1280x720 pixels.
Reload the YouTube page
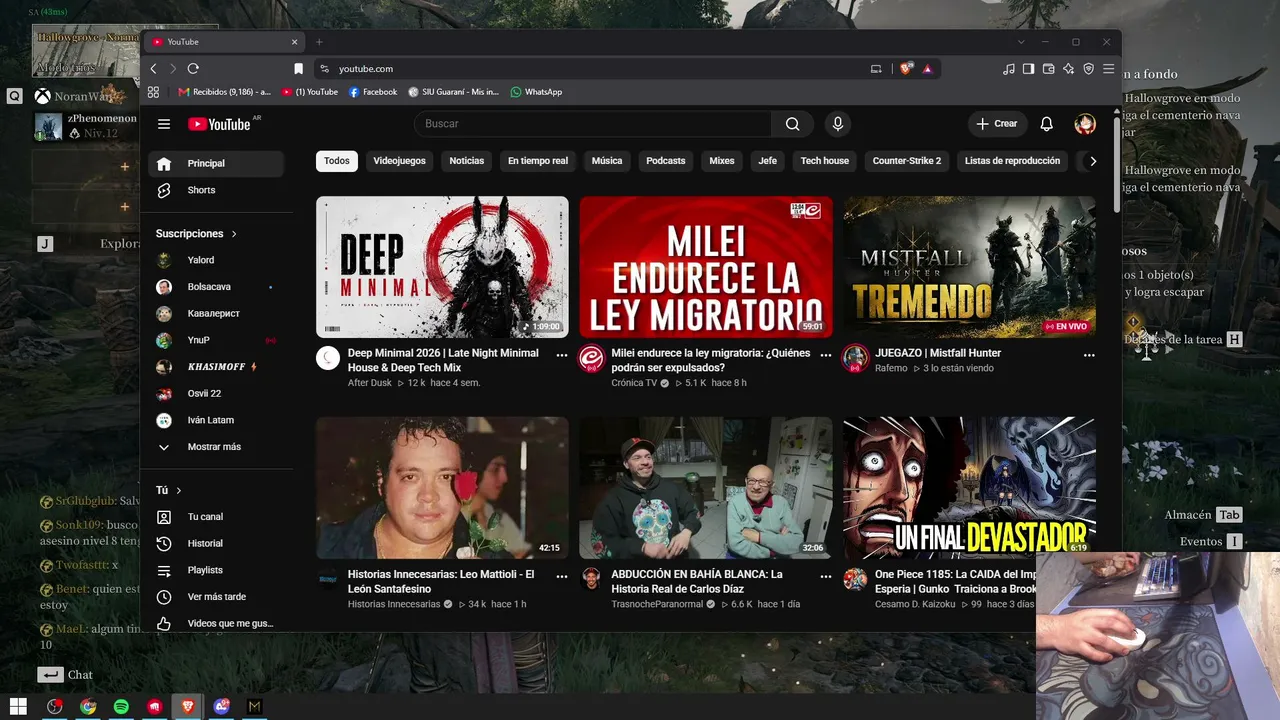click(193, 69)
